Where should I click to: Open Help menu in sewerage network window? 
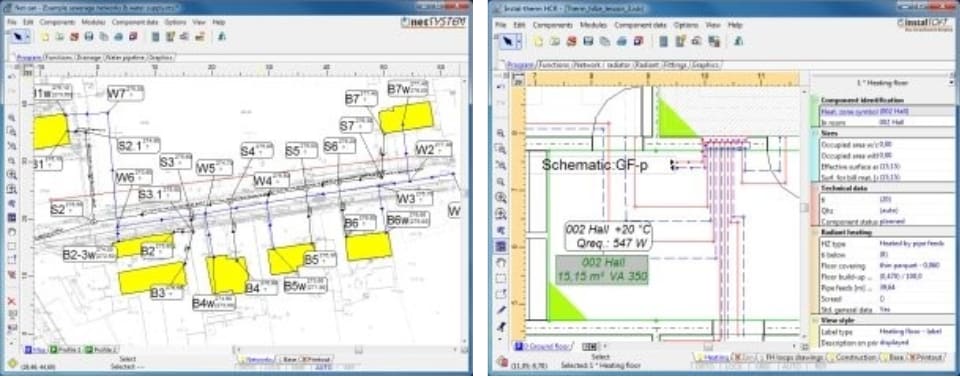(x=219, y=22)
